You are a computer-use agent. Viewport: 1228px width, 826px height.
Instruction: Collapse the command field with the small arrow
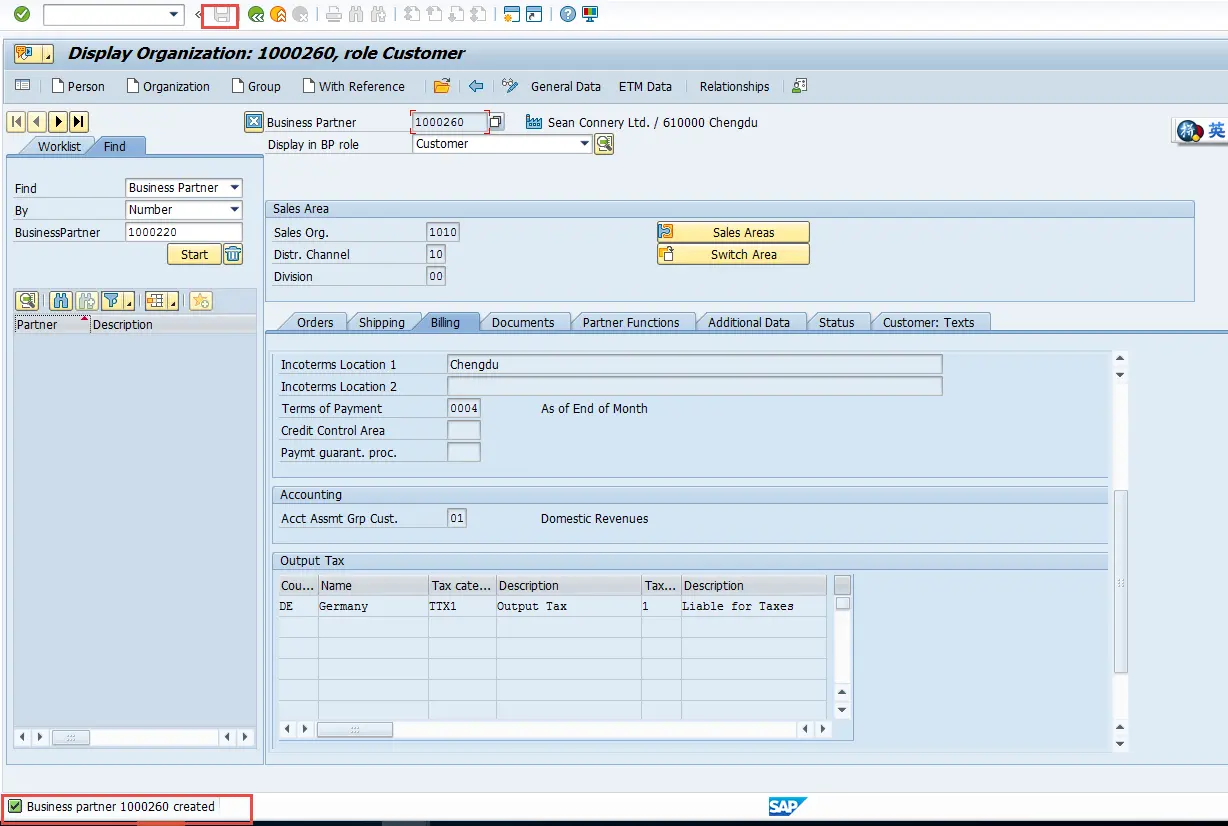[x=197, y=14]
